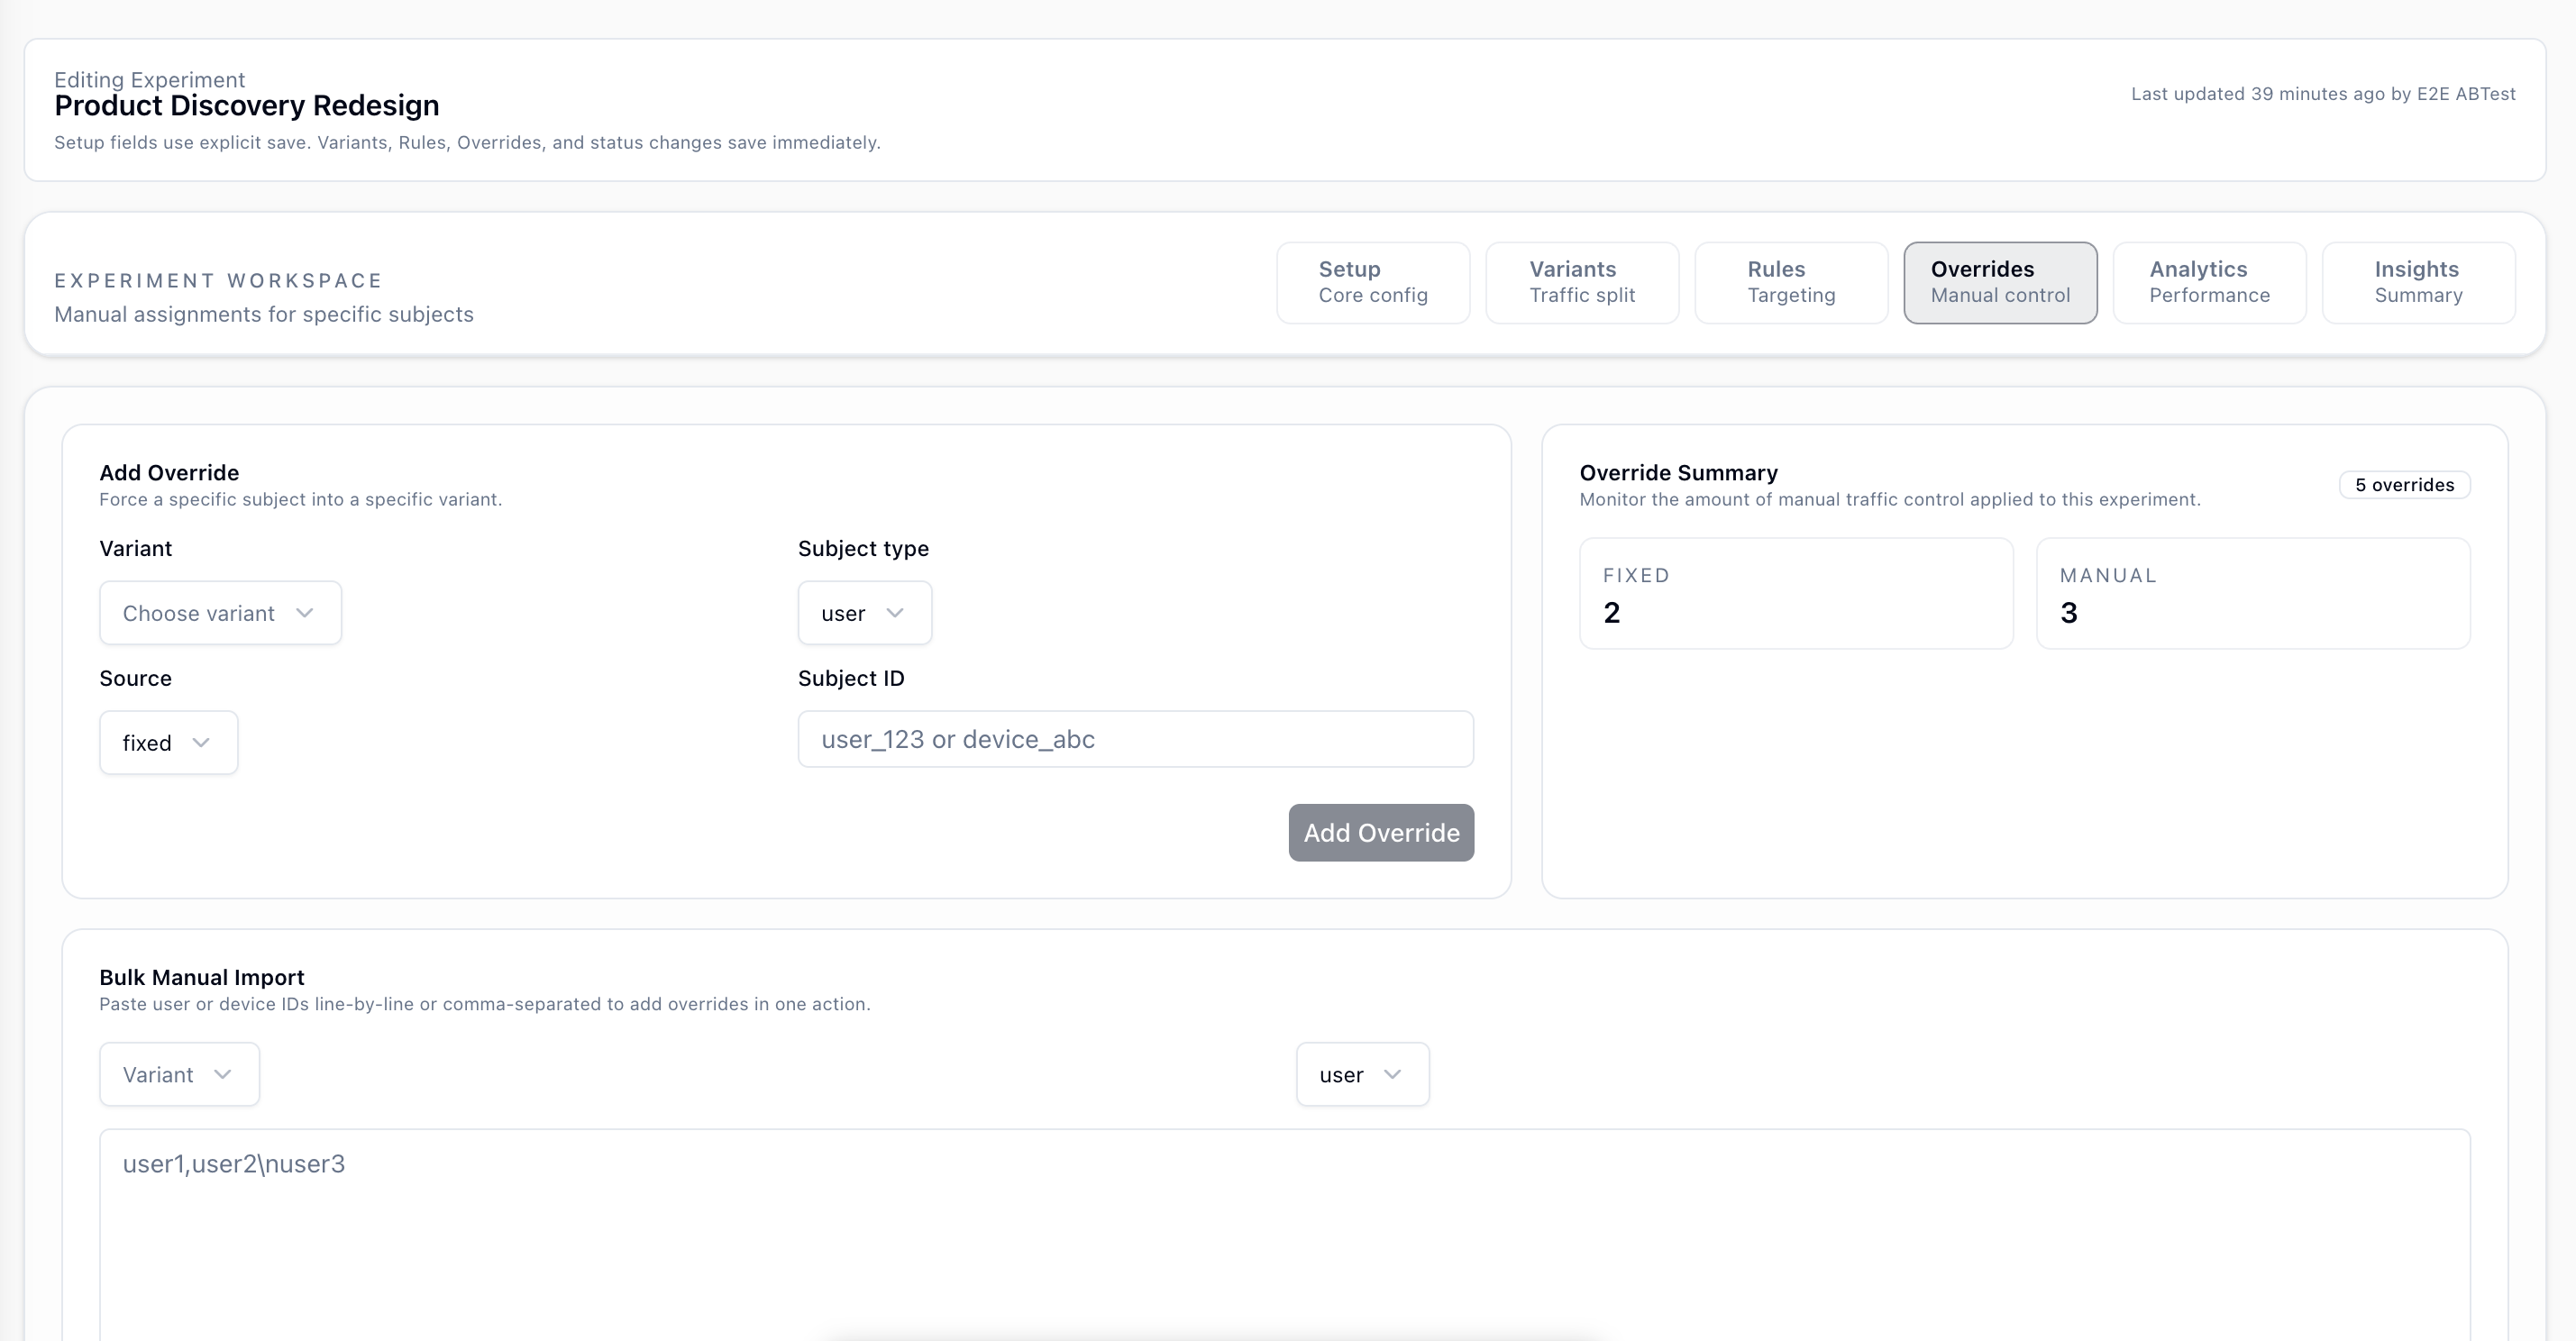
Task: Switch to the Overrides Manual control tab
Action: coord(1999,282)
